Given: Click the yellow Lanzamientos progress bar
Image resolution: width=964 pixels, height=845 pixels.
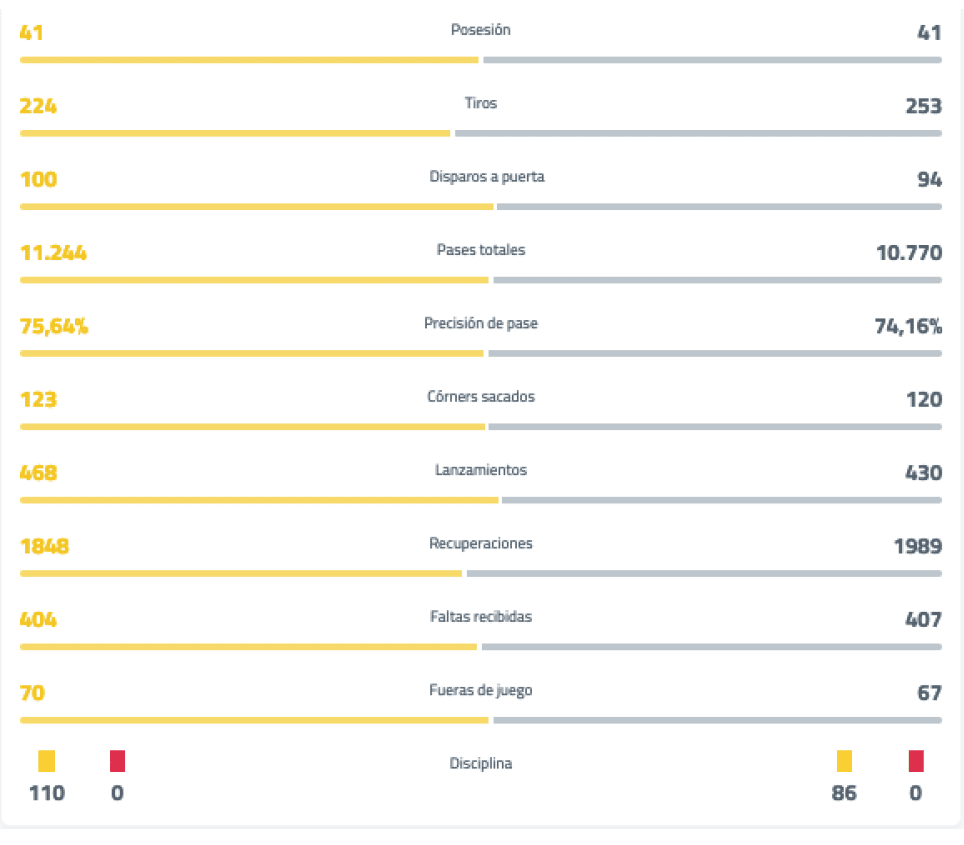Looking at the screenshot, I should 259,500.
